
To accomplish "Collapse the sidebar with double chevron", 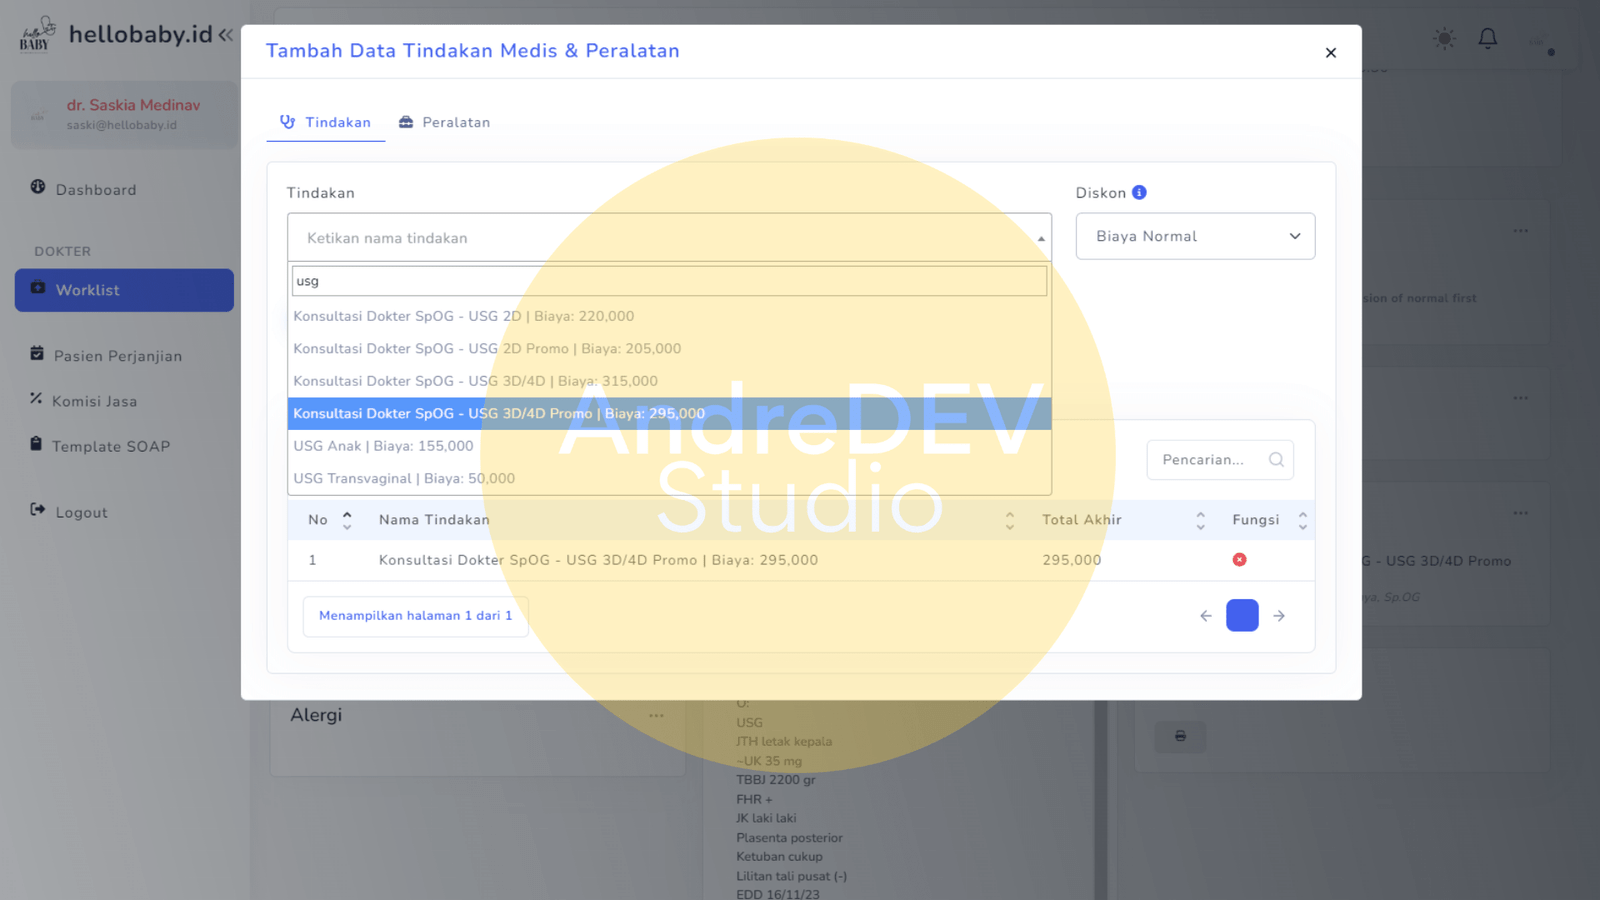I will (x=226, y=35).
